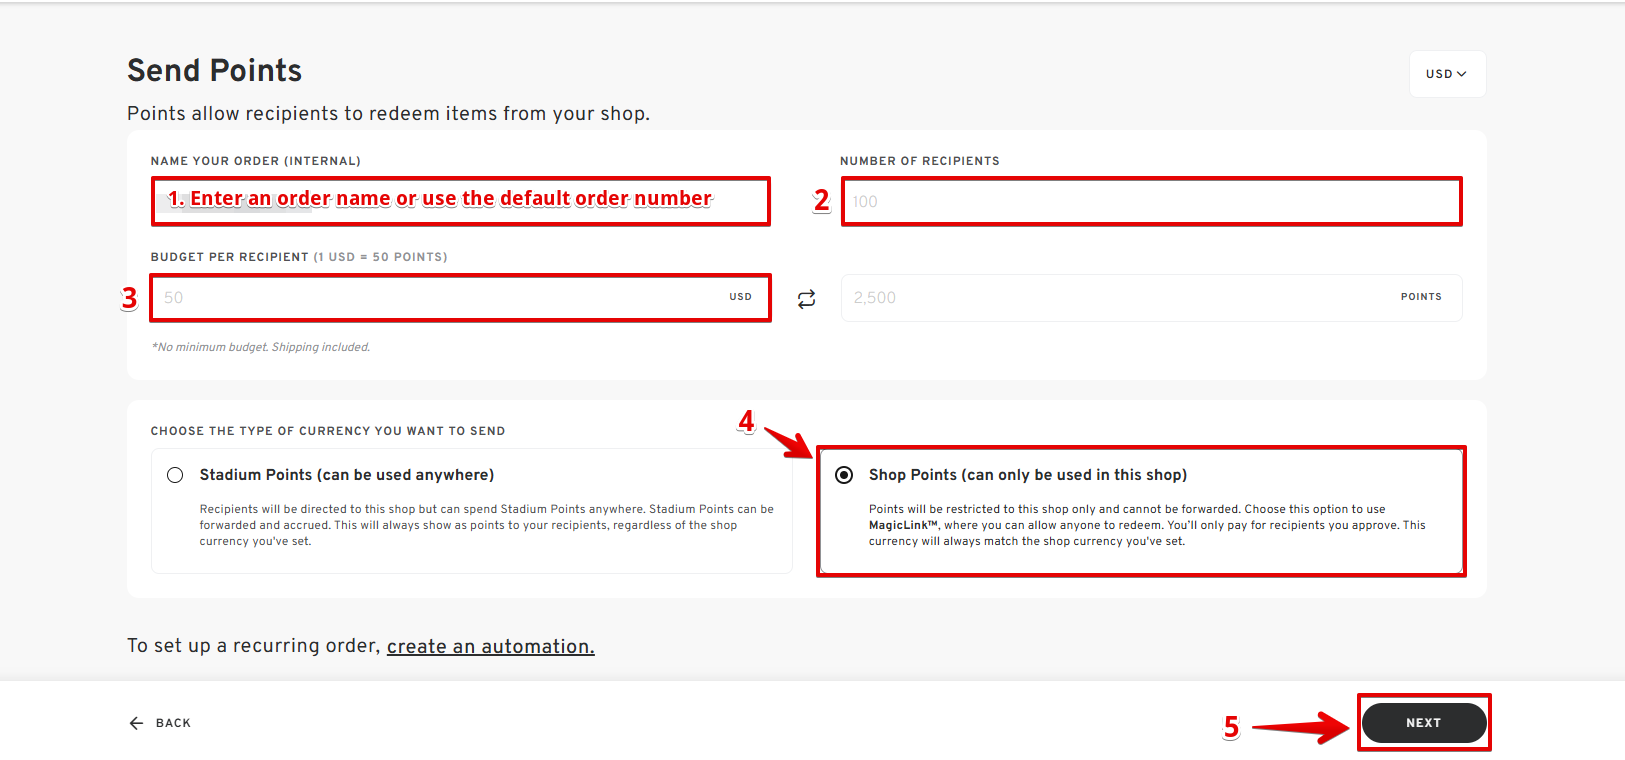Select the Shop Points radio button
Screen dimensions: 1625x760
pyautogui.click(x=844, y=475)
